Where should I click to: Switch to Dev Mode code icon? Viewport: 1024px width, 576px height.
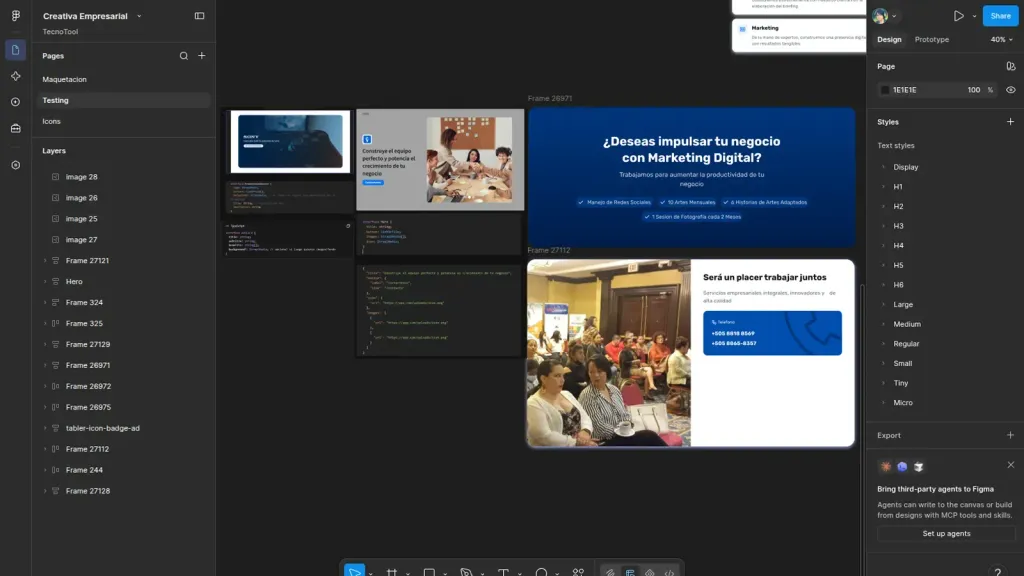(x=669, y=572)
